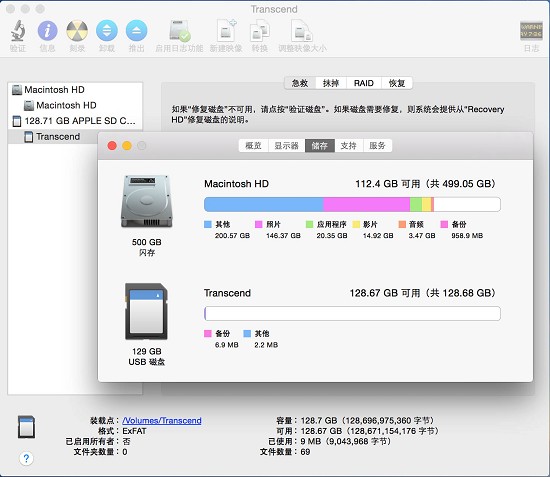Click the Resize Image (调整映像大小) icon
The height and width of the screenshot is (477, 550).
pos(302,31)
